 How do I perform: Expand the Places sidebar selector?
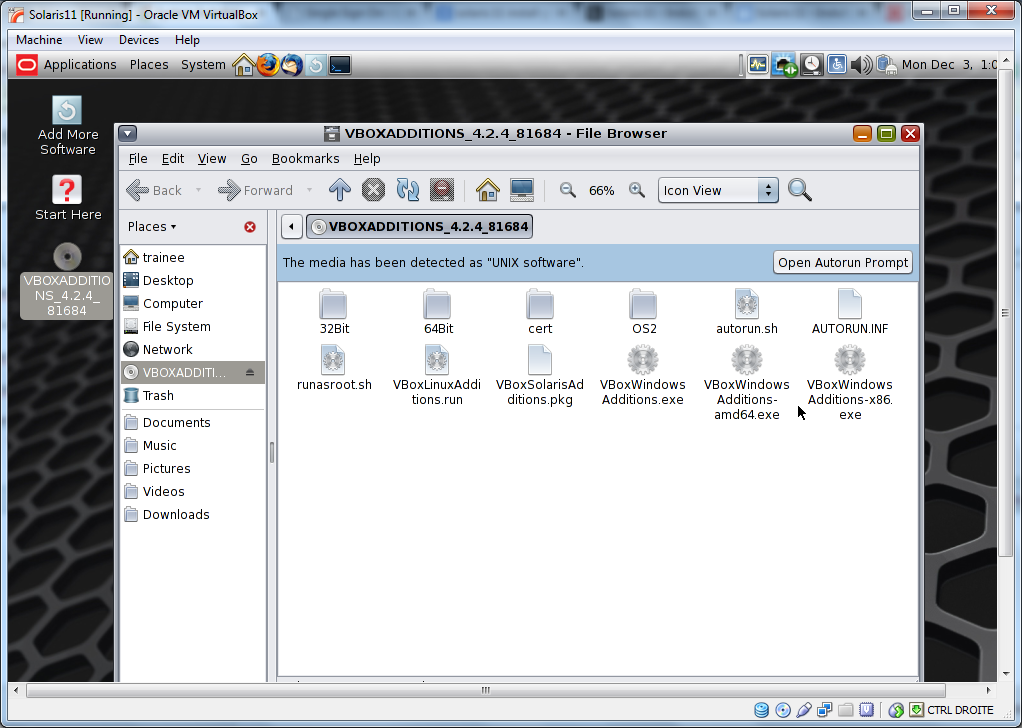pyautogui.click(x=152, y=227)
